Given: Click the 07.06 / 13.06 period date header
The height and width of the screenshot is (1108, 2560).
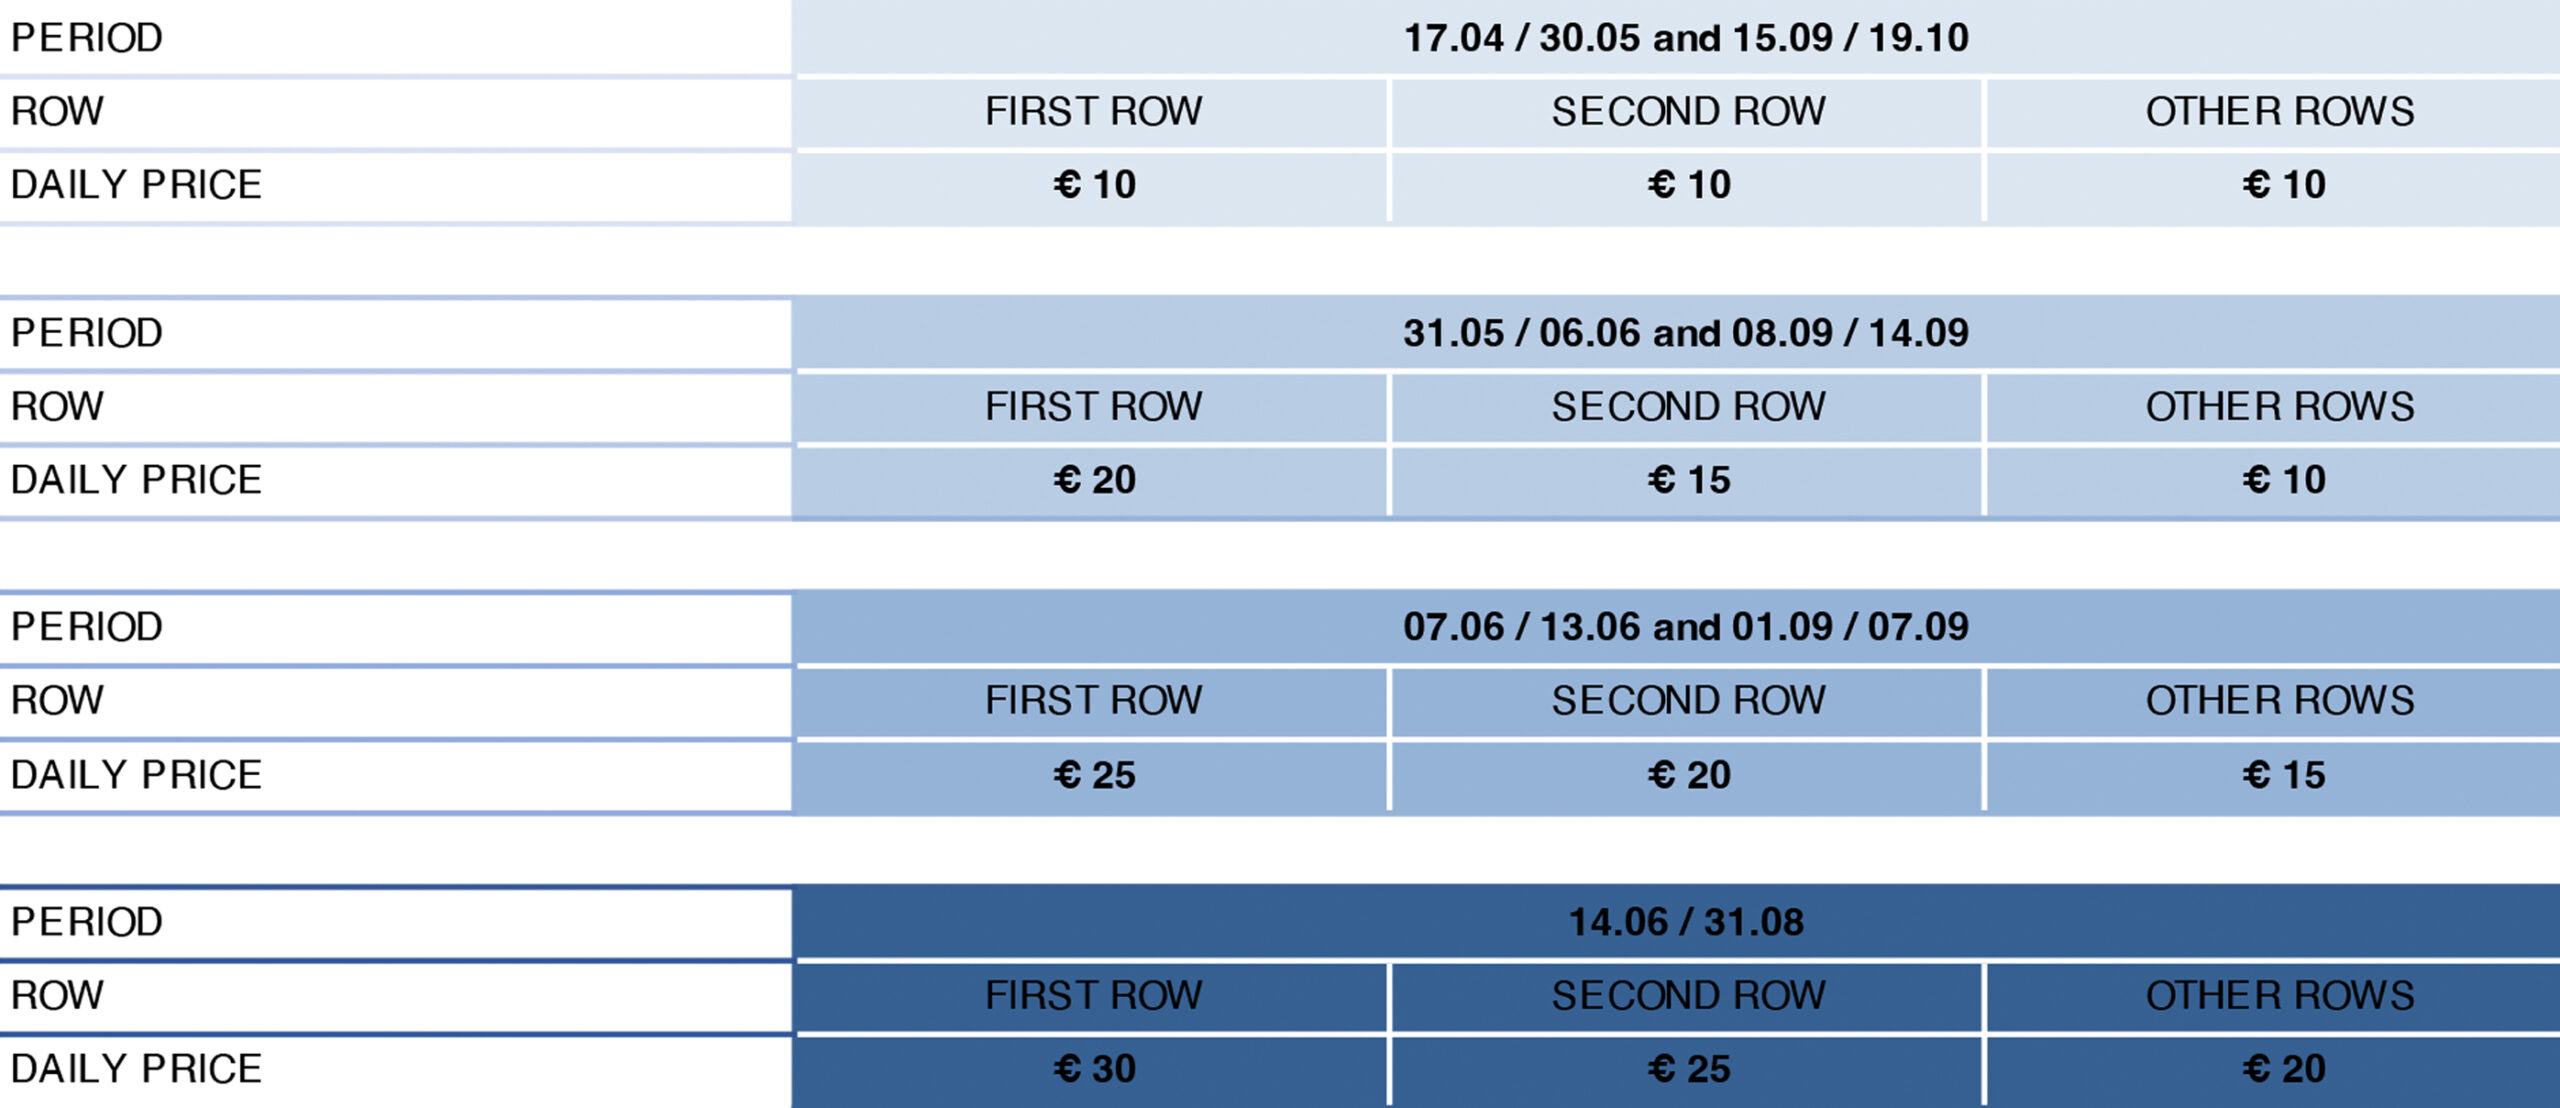Looking at the screenshot, I should (1686, 627).
